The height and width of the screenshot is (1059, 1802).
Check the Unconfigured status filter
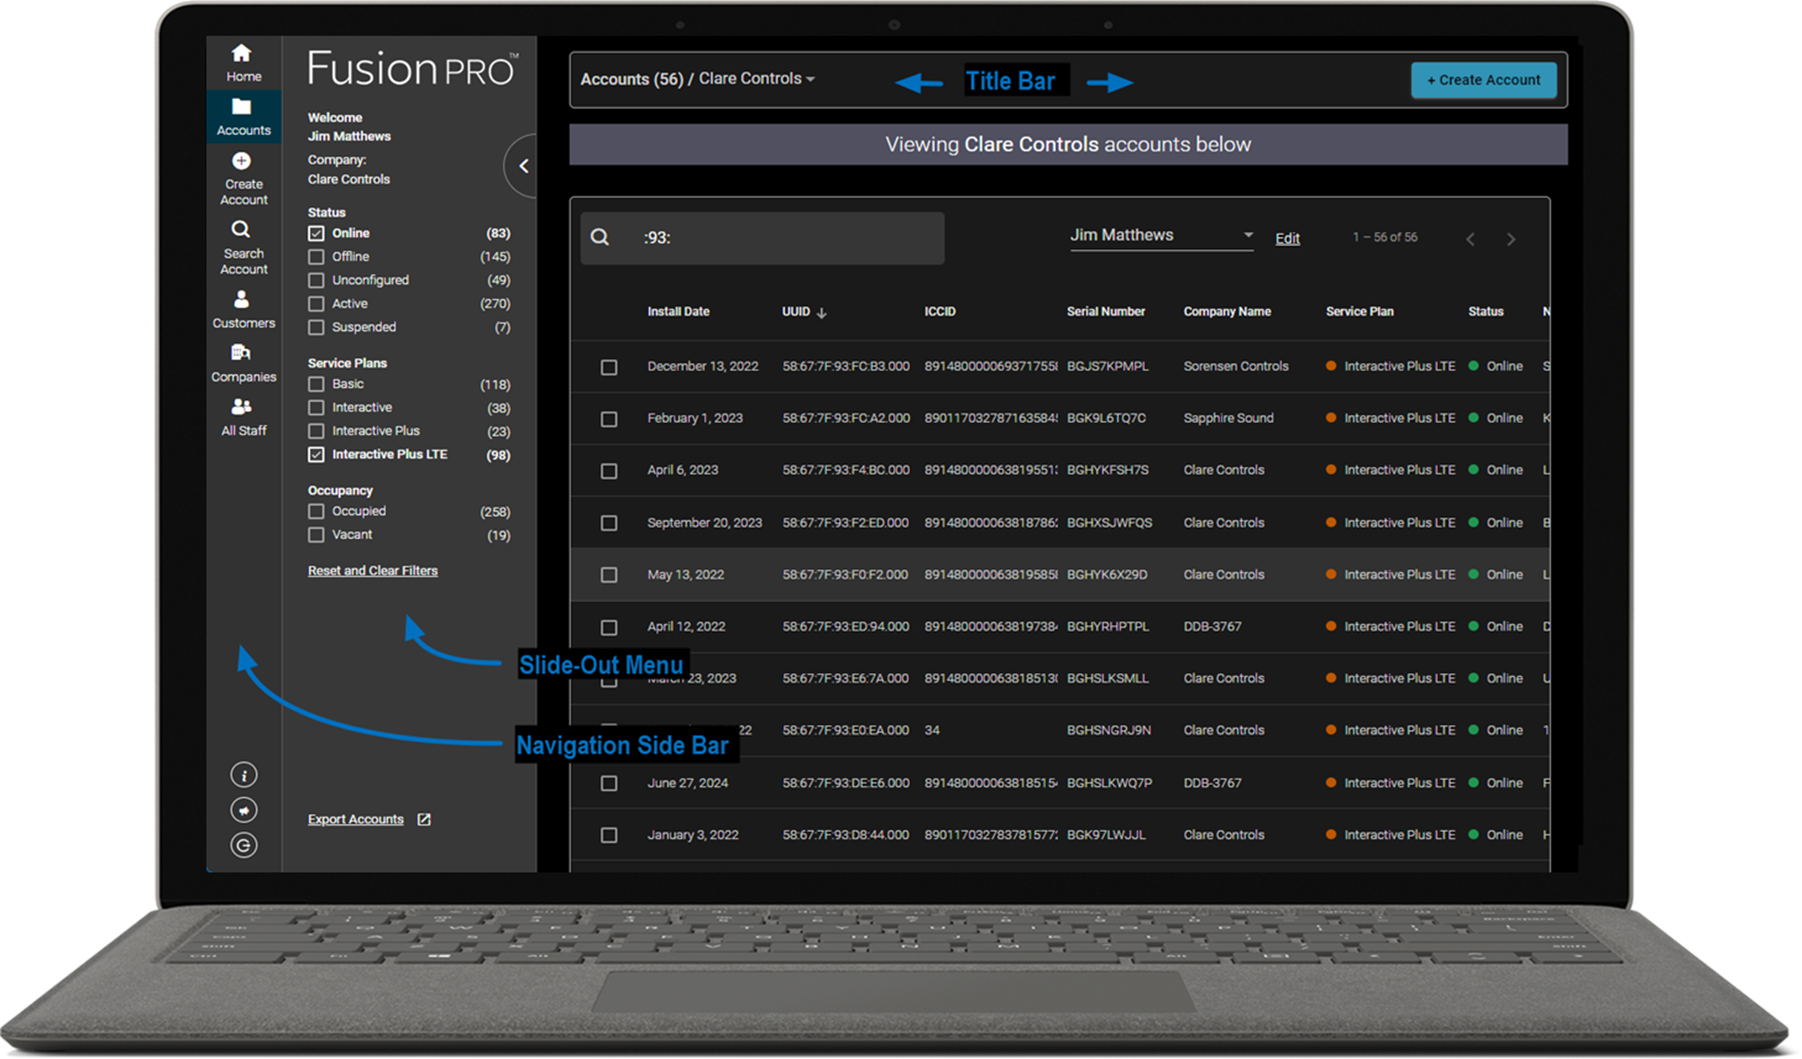coord(316,280)
